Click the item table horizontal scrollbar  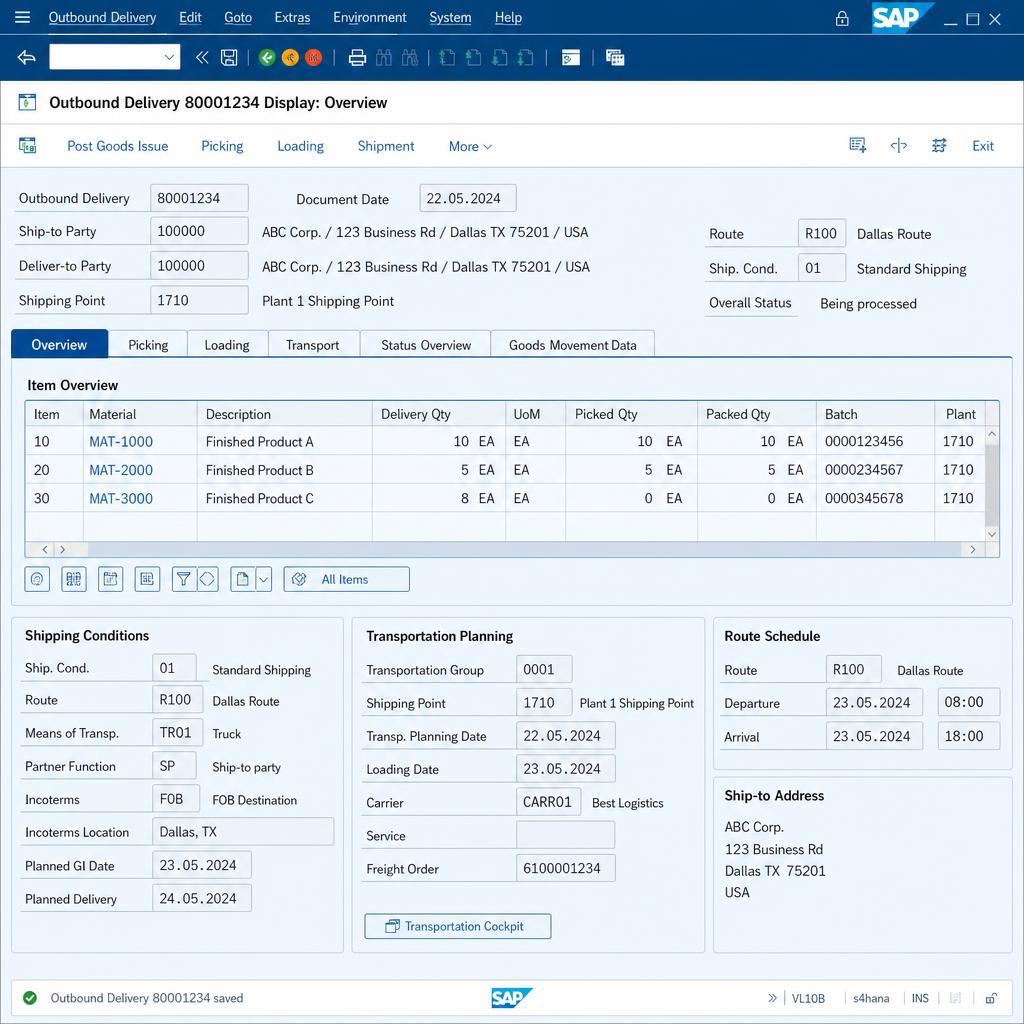(x=524, y=550)
